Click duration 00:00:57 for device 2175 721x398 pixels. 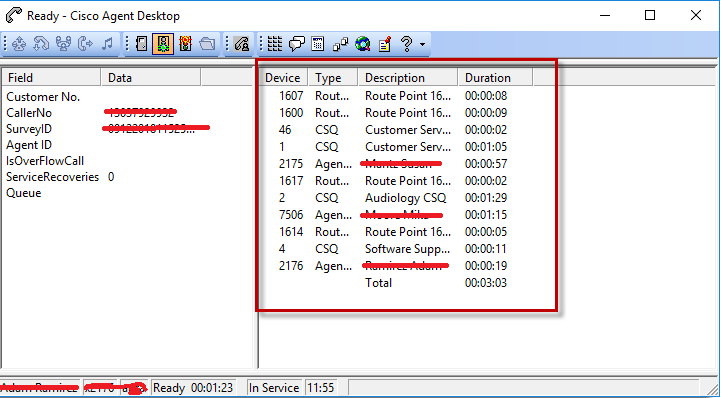coord(486,164)
